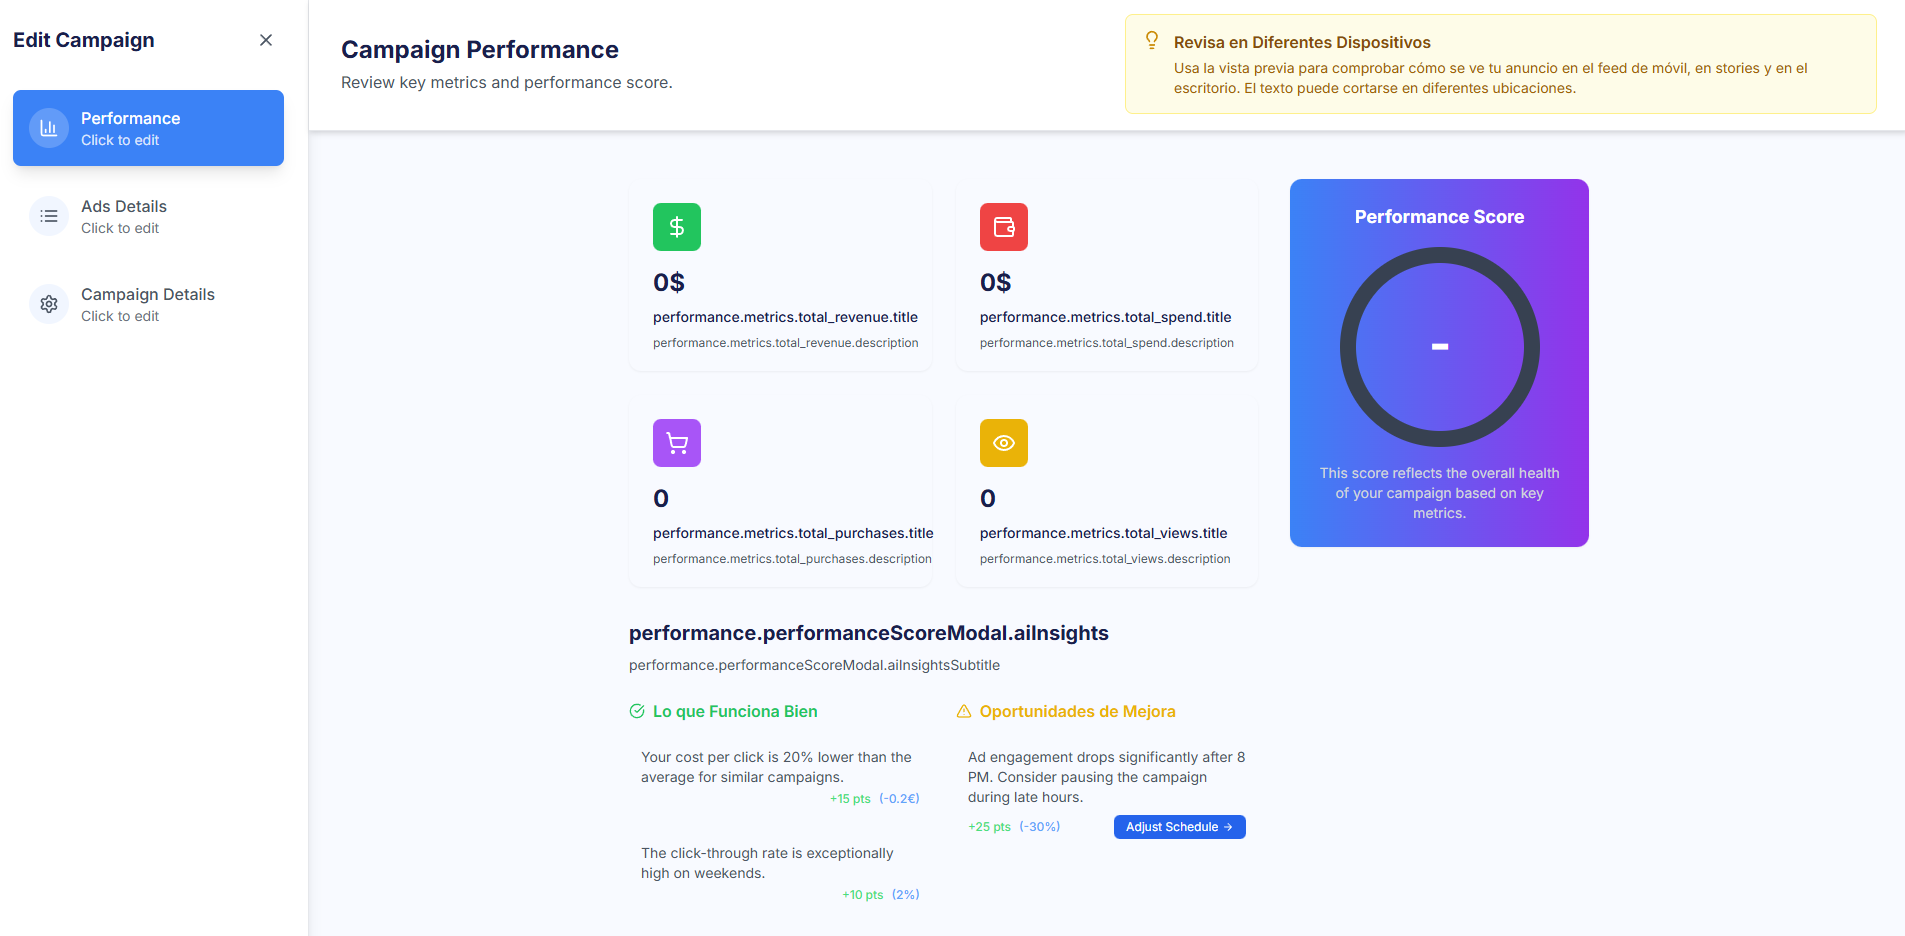Click the green dollar revenue icon

click(676, 227)
